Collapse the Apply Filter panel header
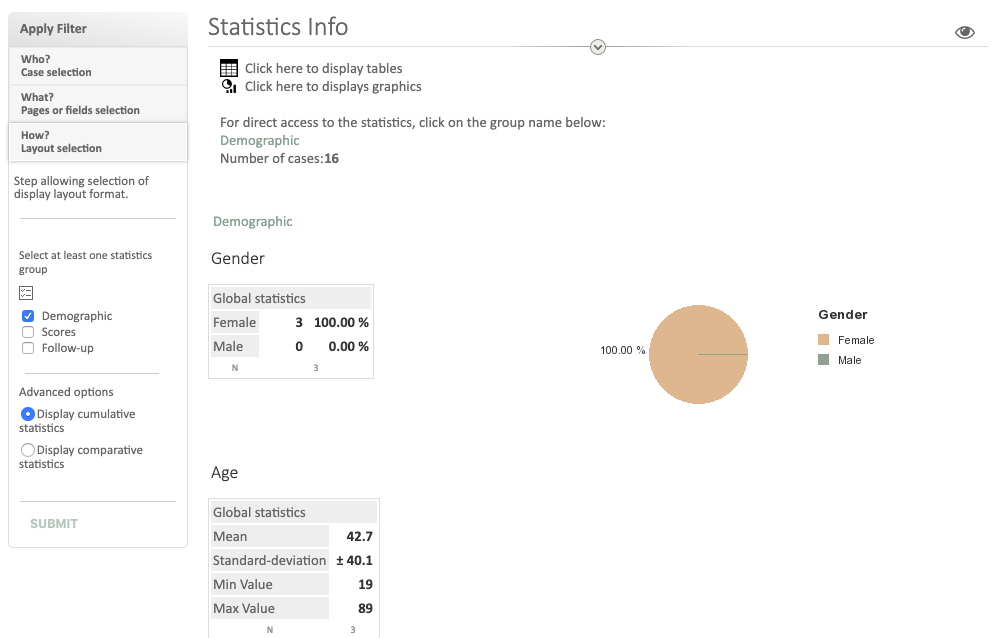 pyautogui.click(x=97, y=29)
